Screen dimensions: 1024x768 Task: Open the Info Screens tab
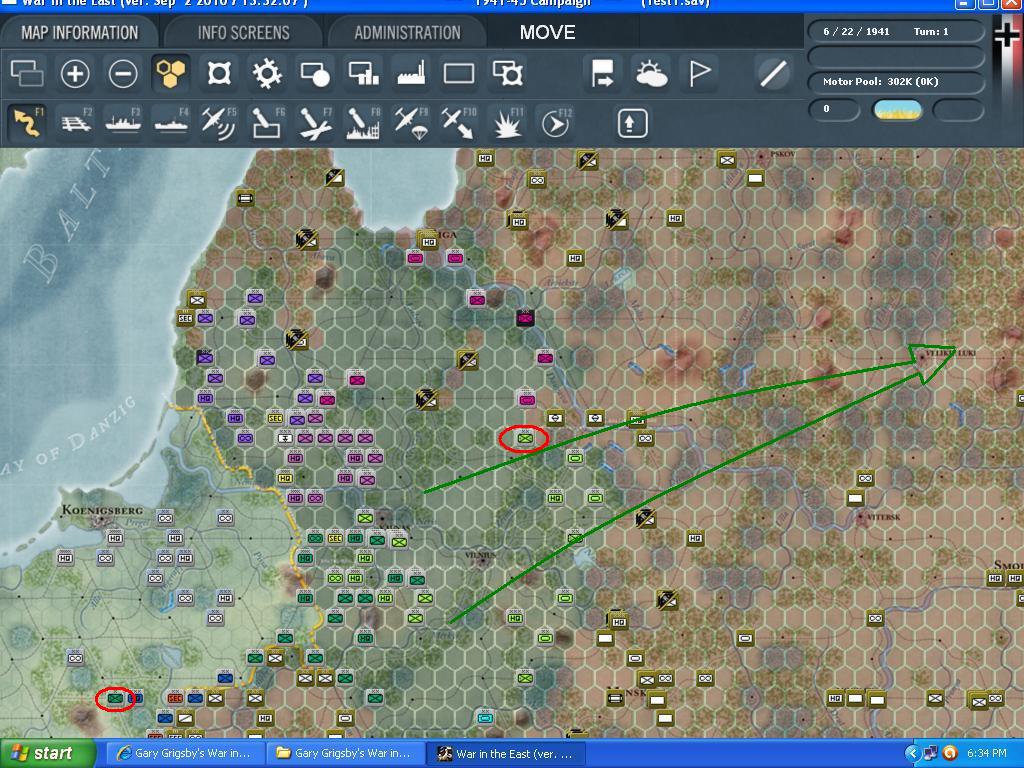[x=243, y=32]
